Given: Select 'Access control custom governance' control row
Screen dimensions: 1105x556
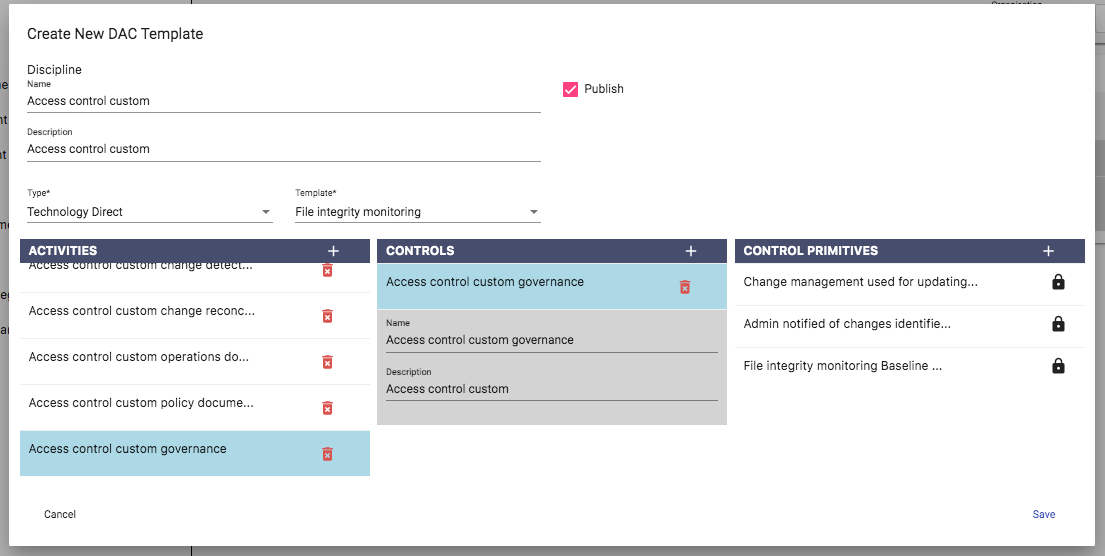Looking at the screenshot, I should [x=552, y=286].
